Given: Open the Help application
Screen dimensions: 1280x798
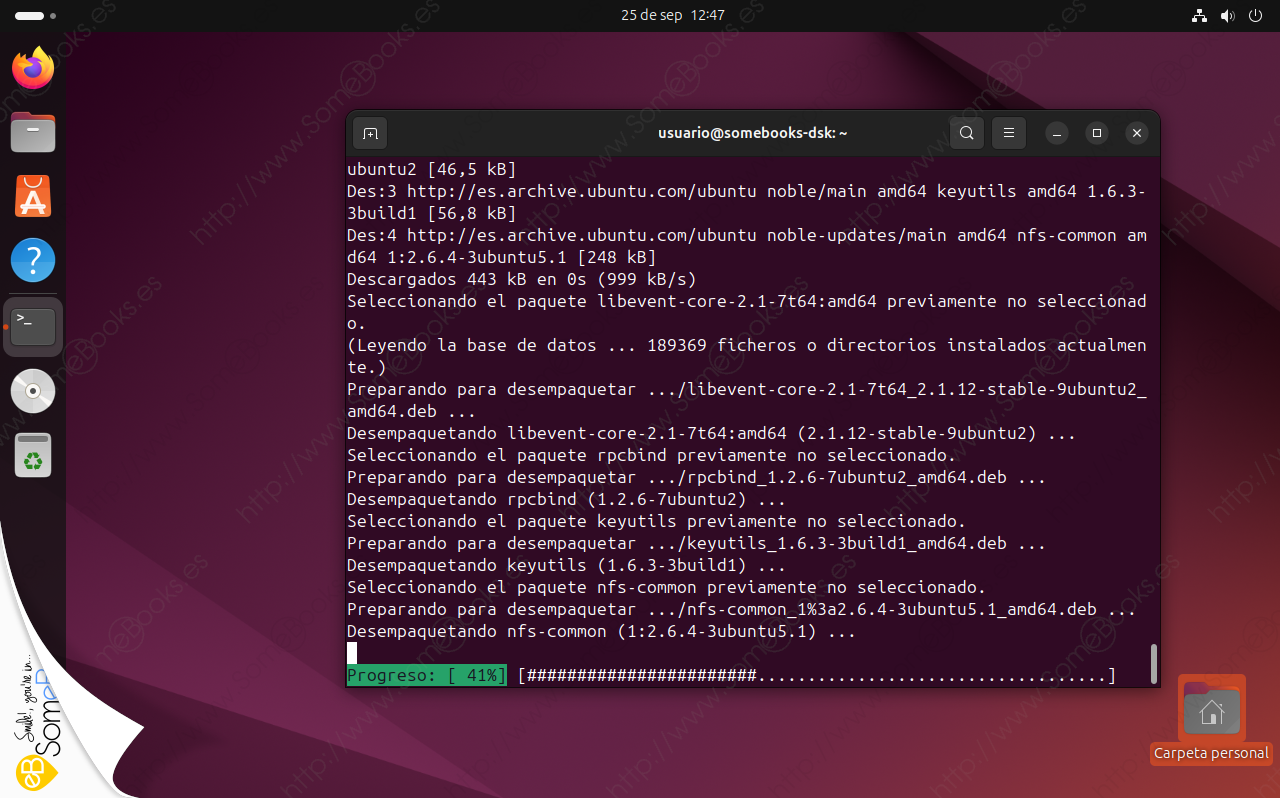Looking at the screenshot, I should click(33, 261).
